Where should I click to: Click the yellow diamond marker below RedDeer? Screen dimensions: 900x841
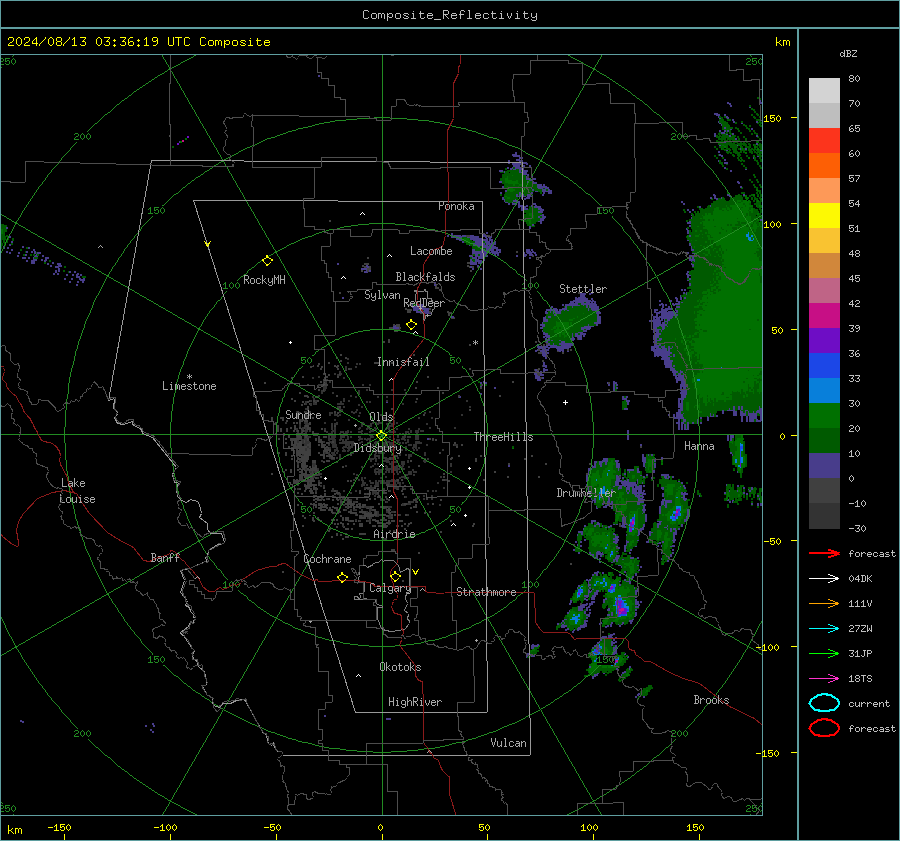[411, 325]
